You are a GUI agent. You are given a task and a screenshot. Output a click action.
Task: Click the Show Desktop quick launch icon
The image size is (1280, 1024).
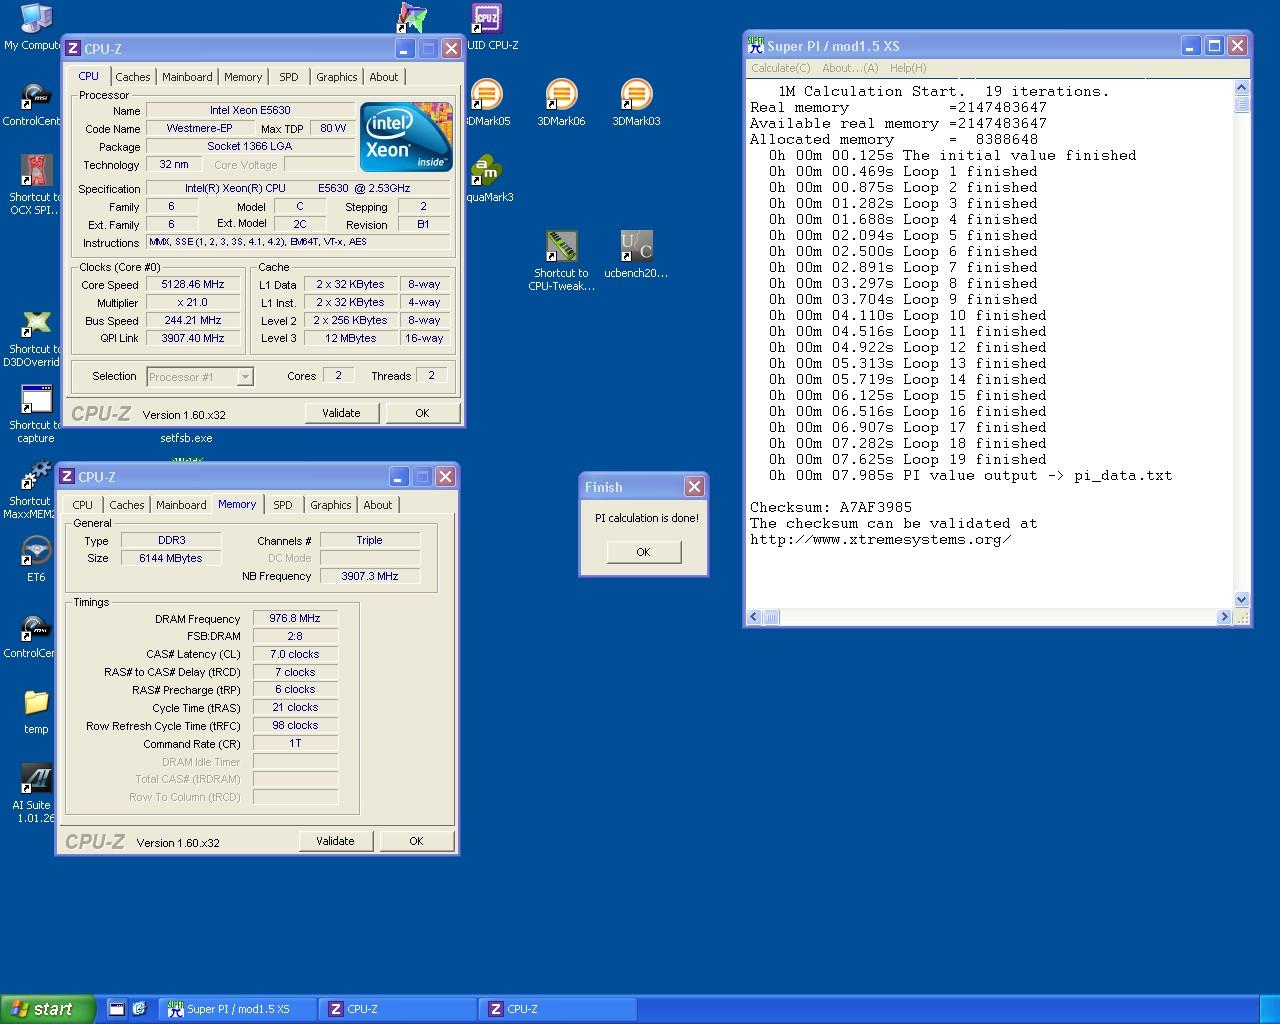116,1009
